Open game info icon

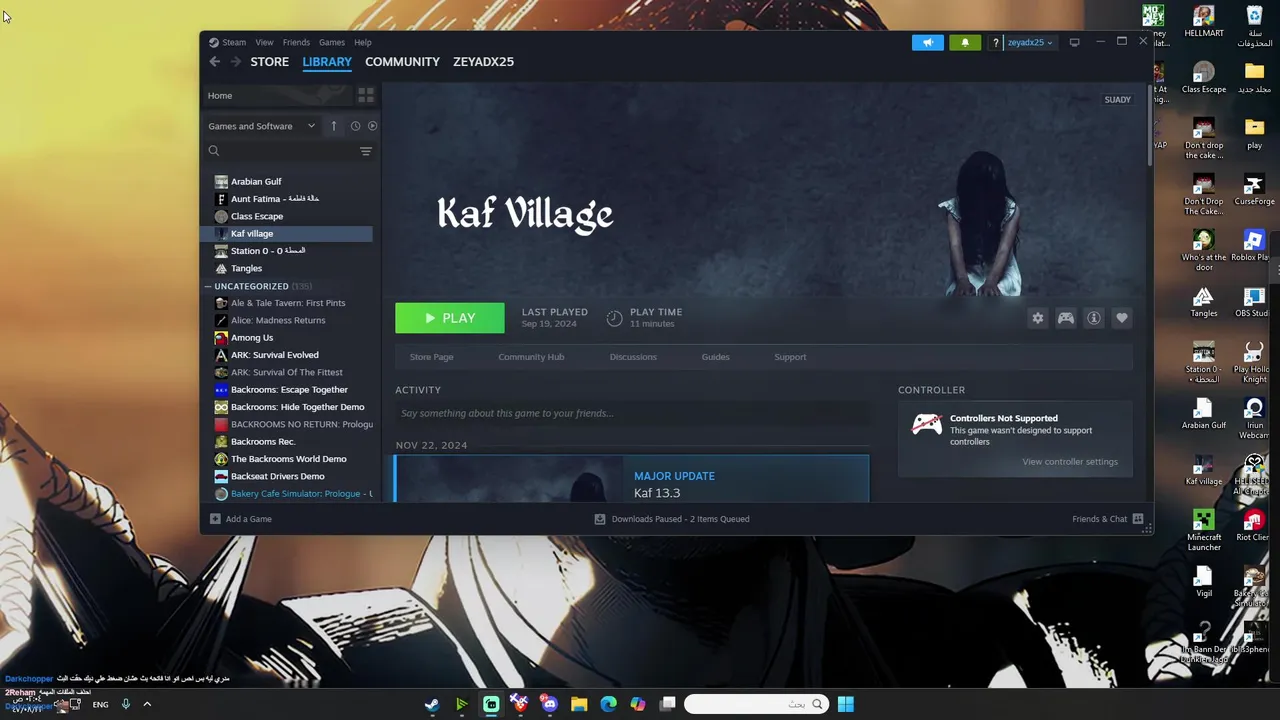point(1094,318)
